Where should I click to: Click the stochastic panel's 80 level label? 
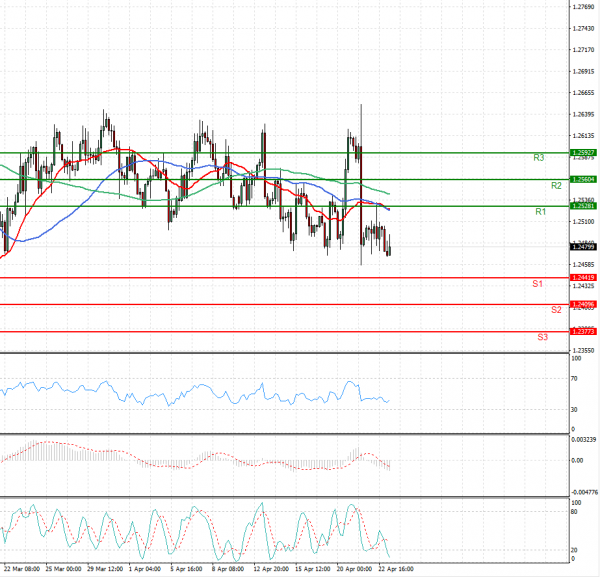click(x=574, y=512)
